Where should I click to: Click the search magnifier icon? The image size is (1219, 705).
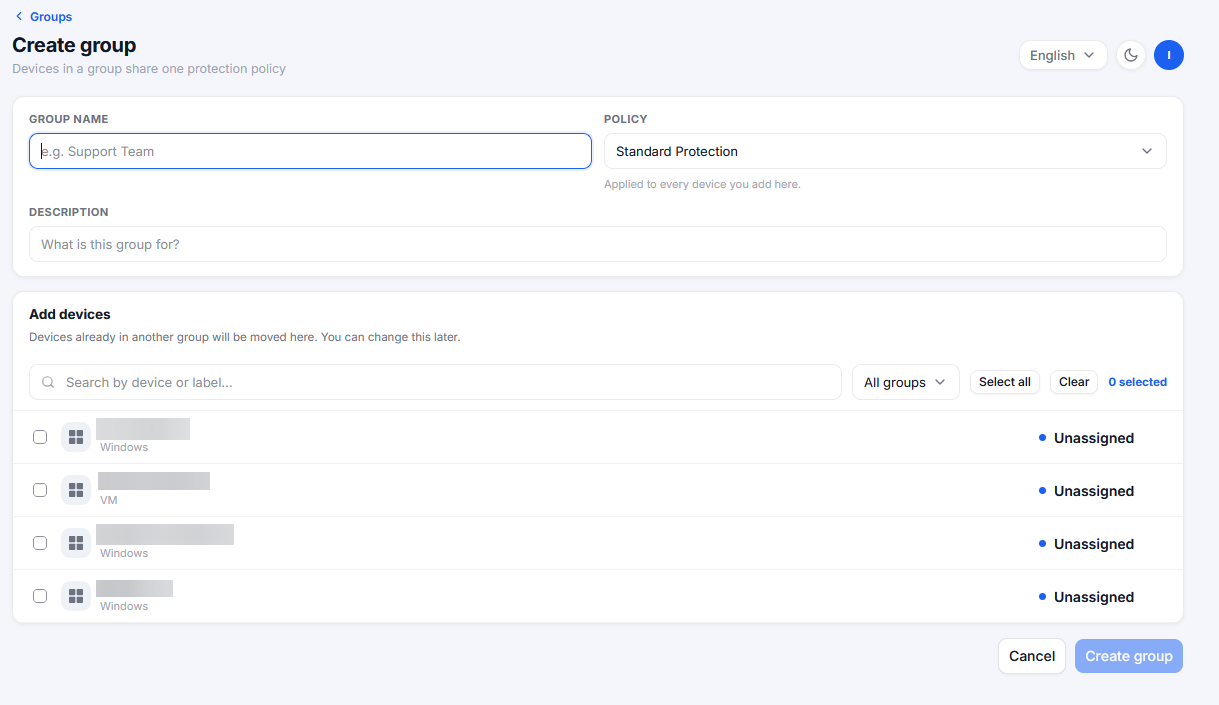[x=48, y=382]
